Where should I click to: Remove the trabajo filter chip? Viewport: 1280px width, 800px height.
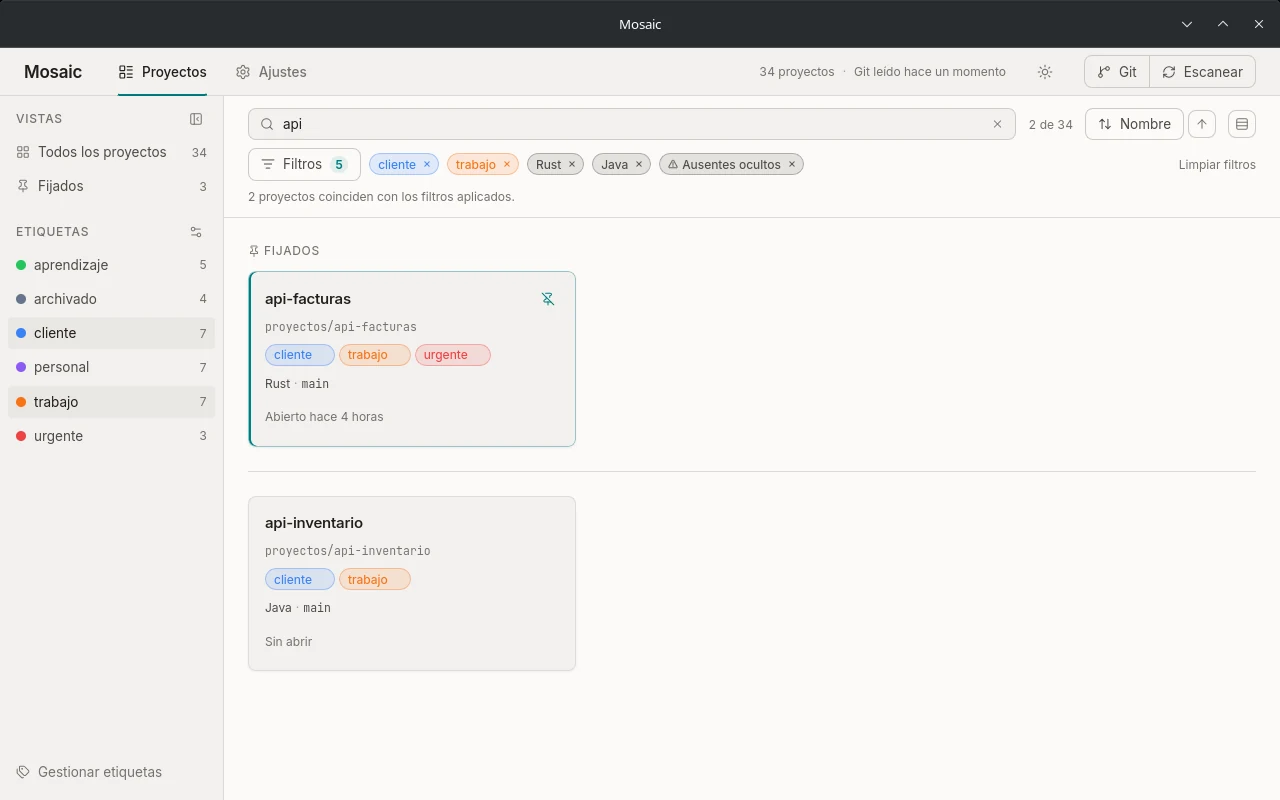(x=507, y=164)
